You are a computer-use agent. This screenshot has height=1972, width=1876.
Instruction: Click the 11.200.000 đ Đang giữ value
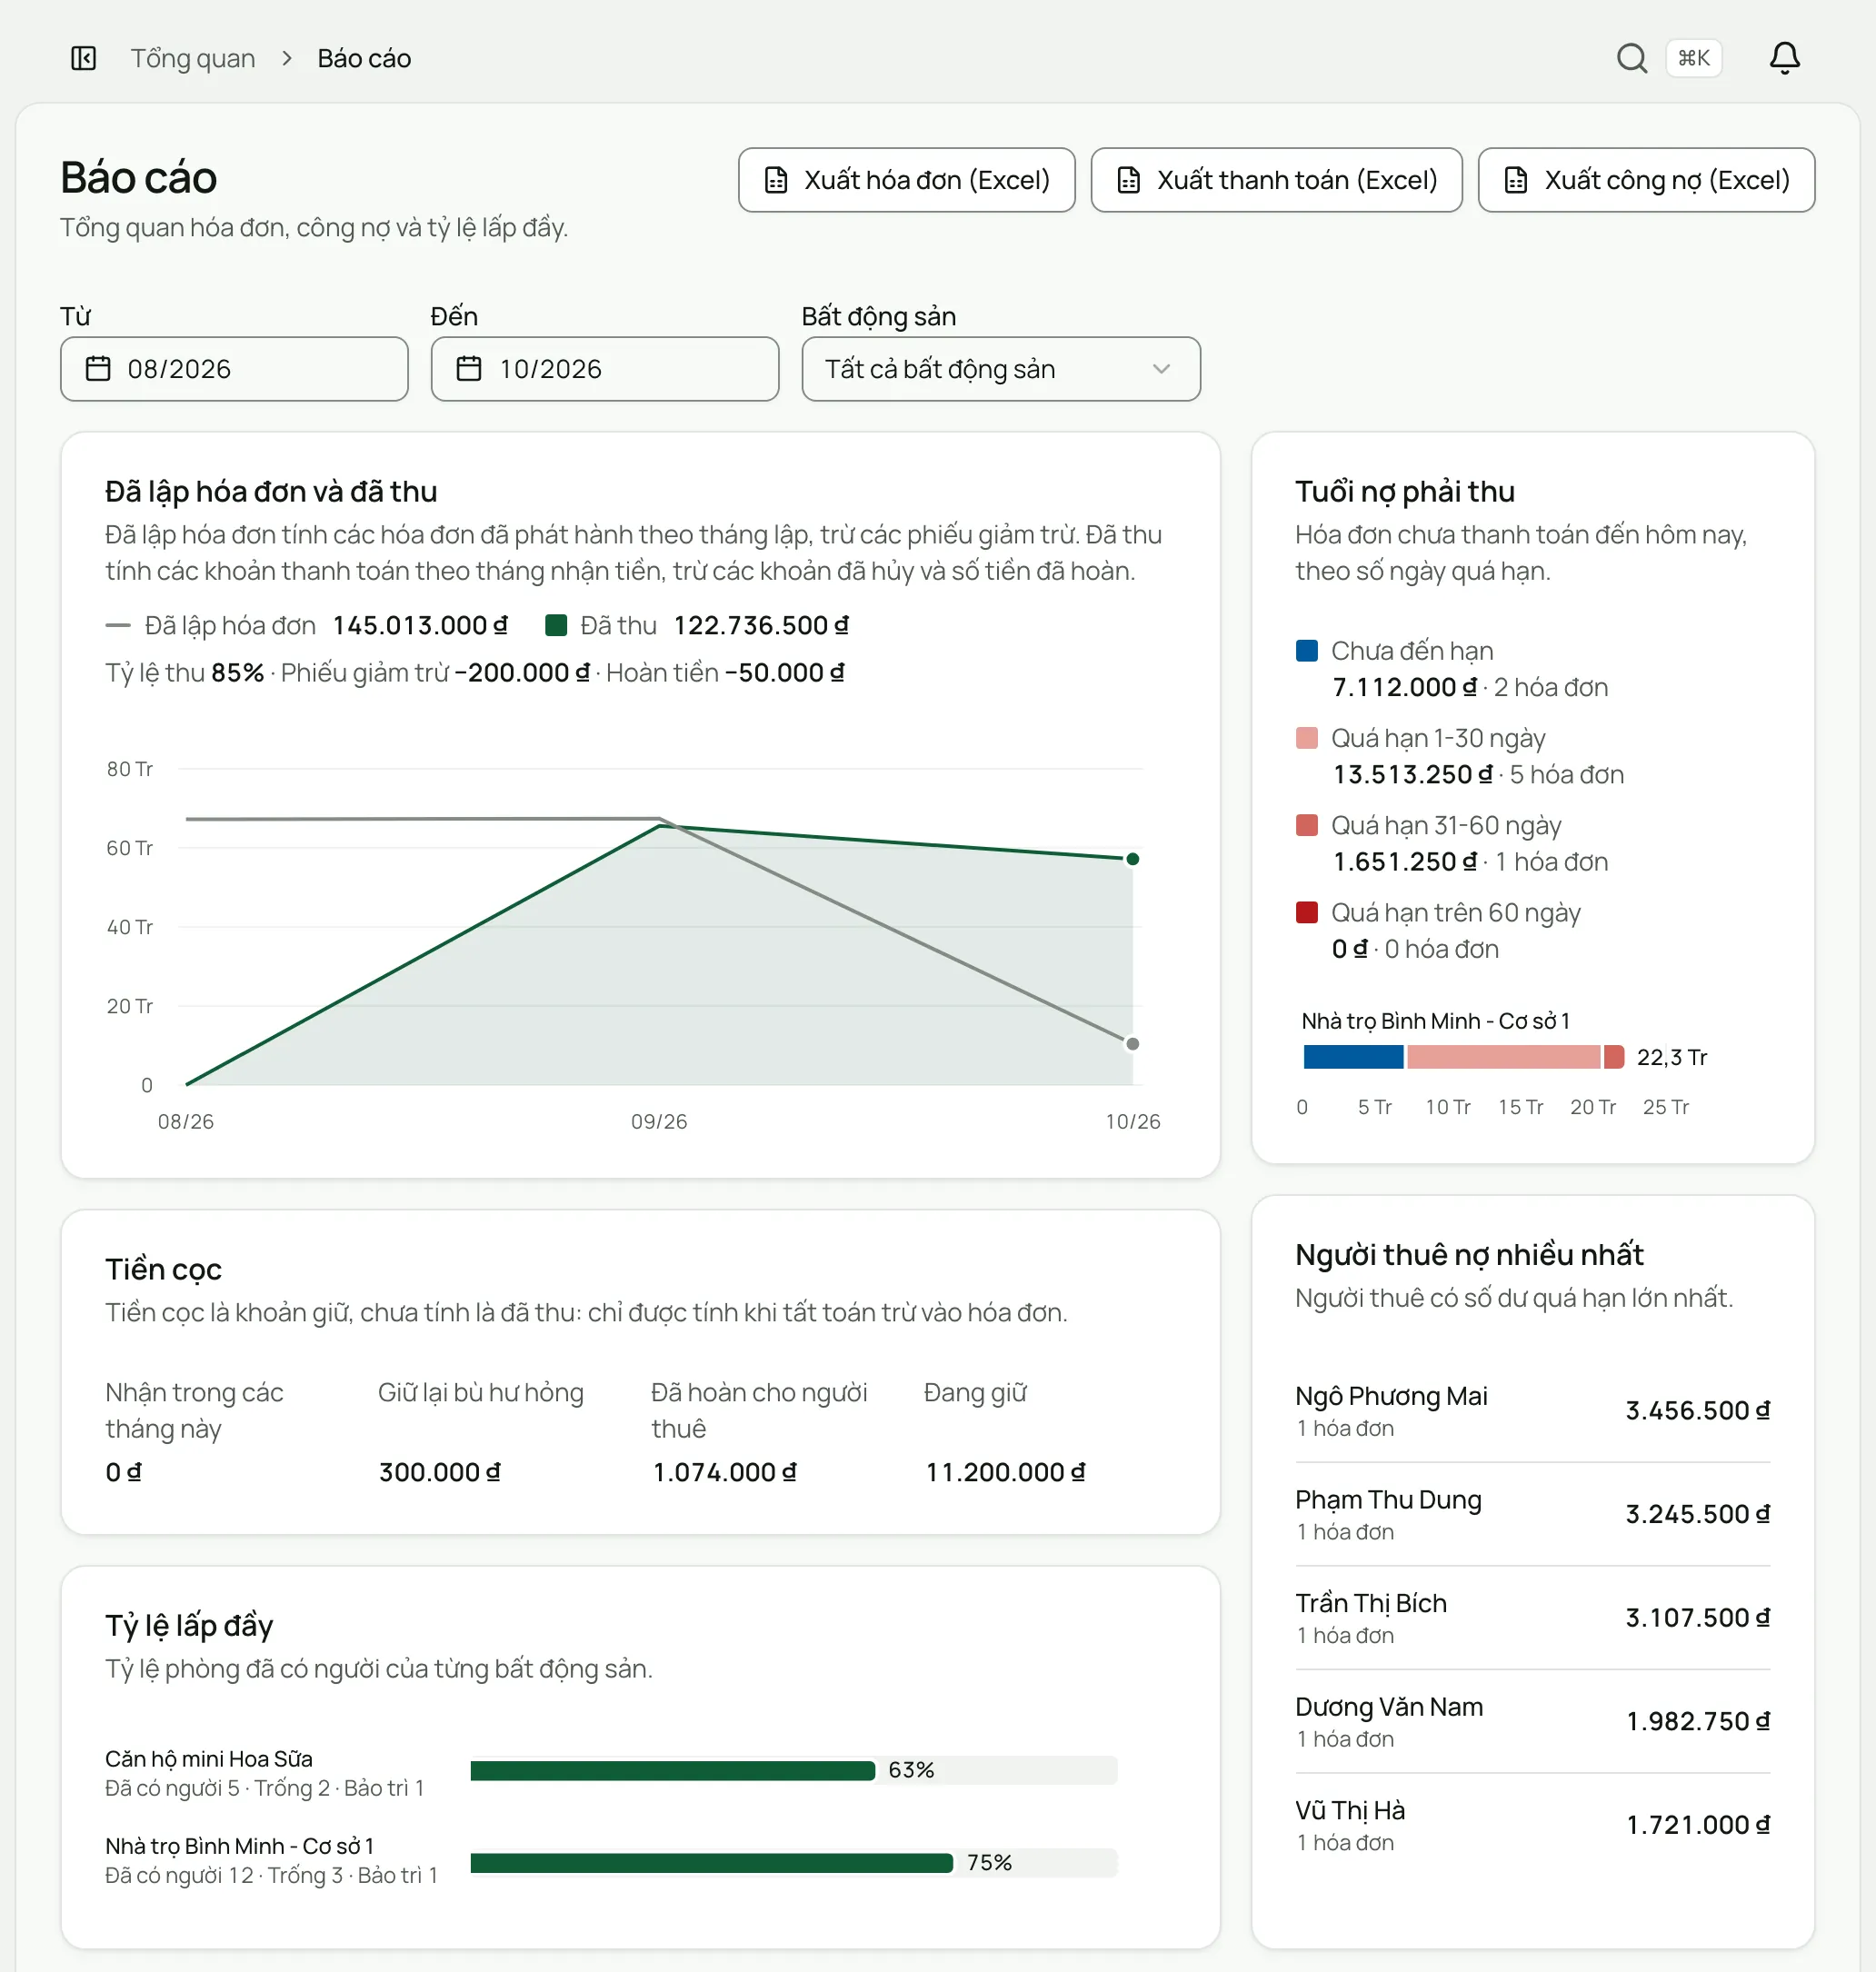pos(1005,1472)
